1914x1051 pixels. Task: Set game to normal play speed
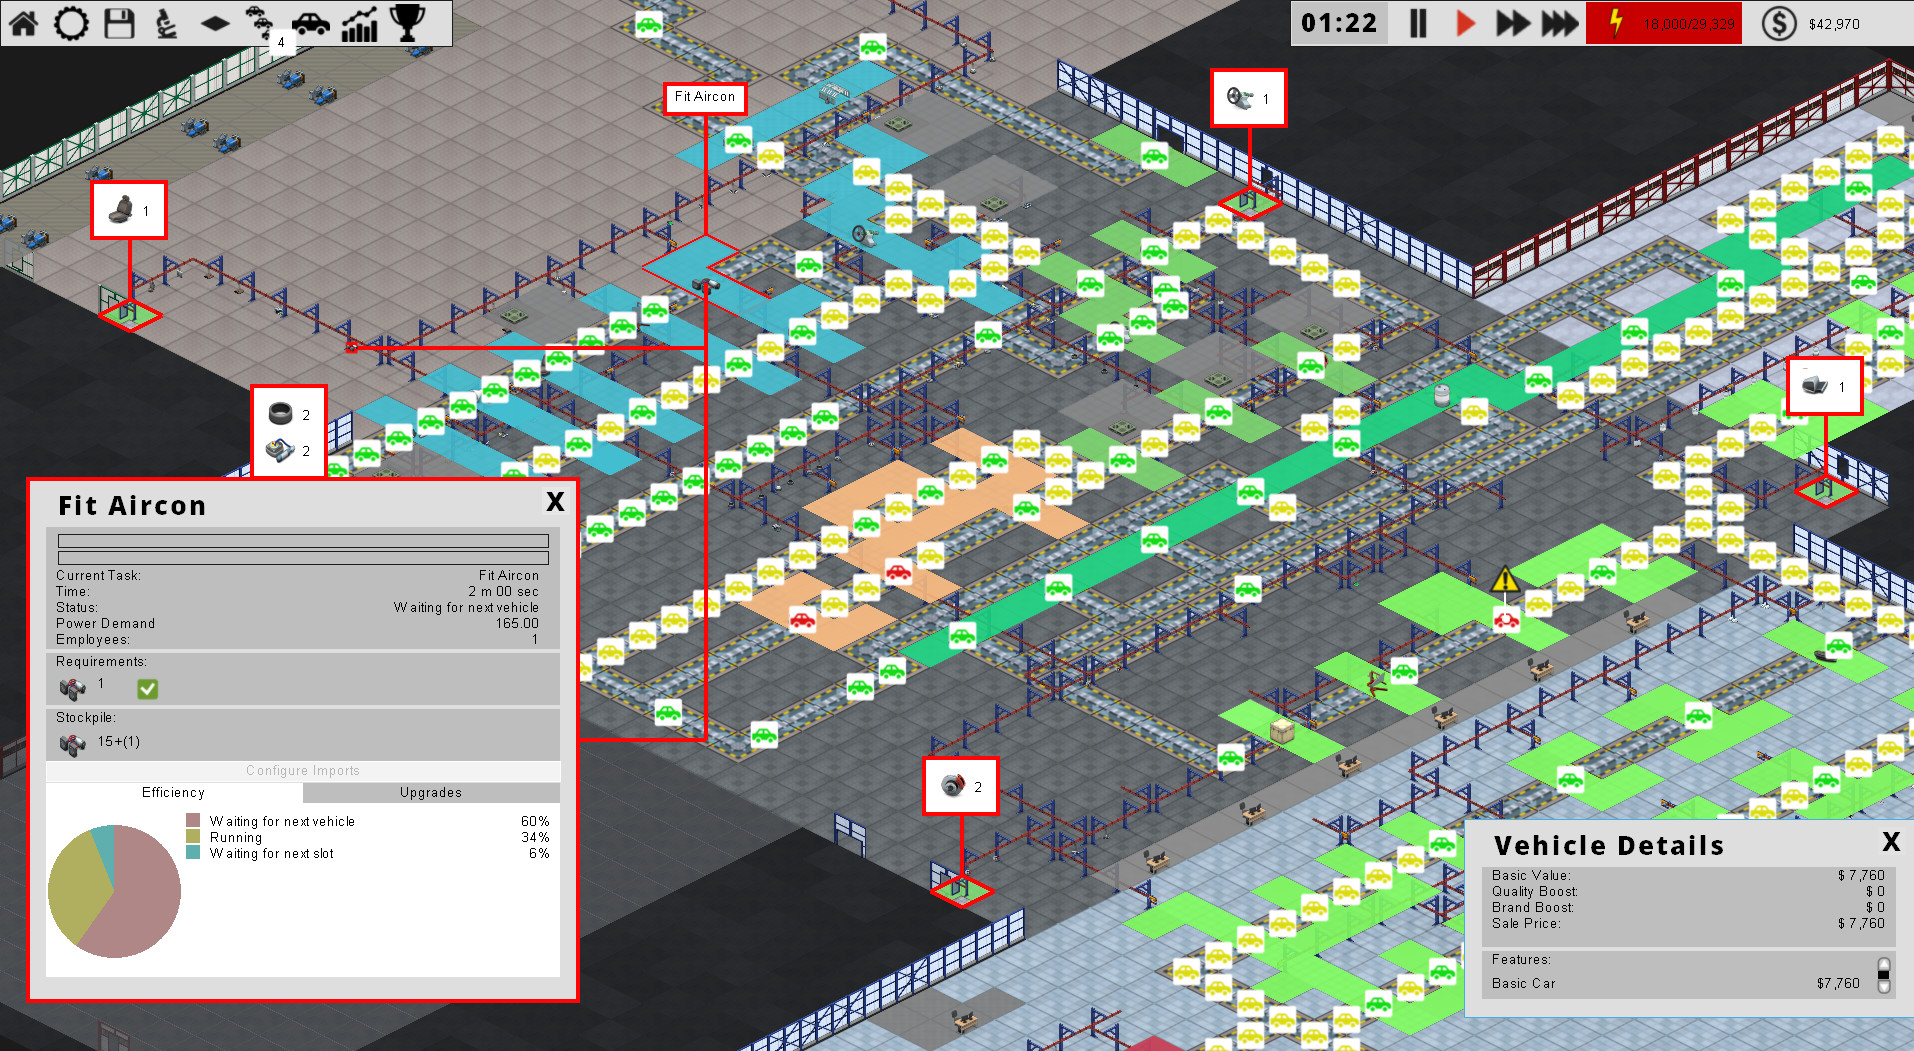click(x=1465, y=23)
